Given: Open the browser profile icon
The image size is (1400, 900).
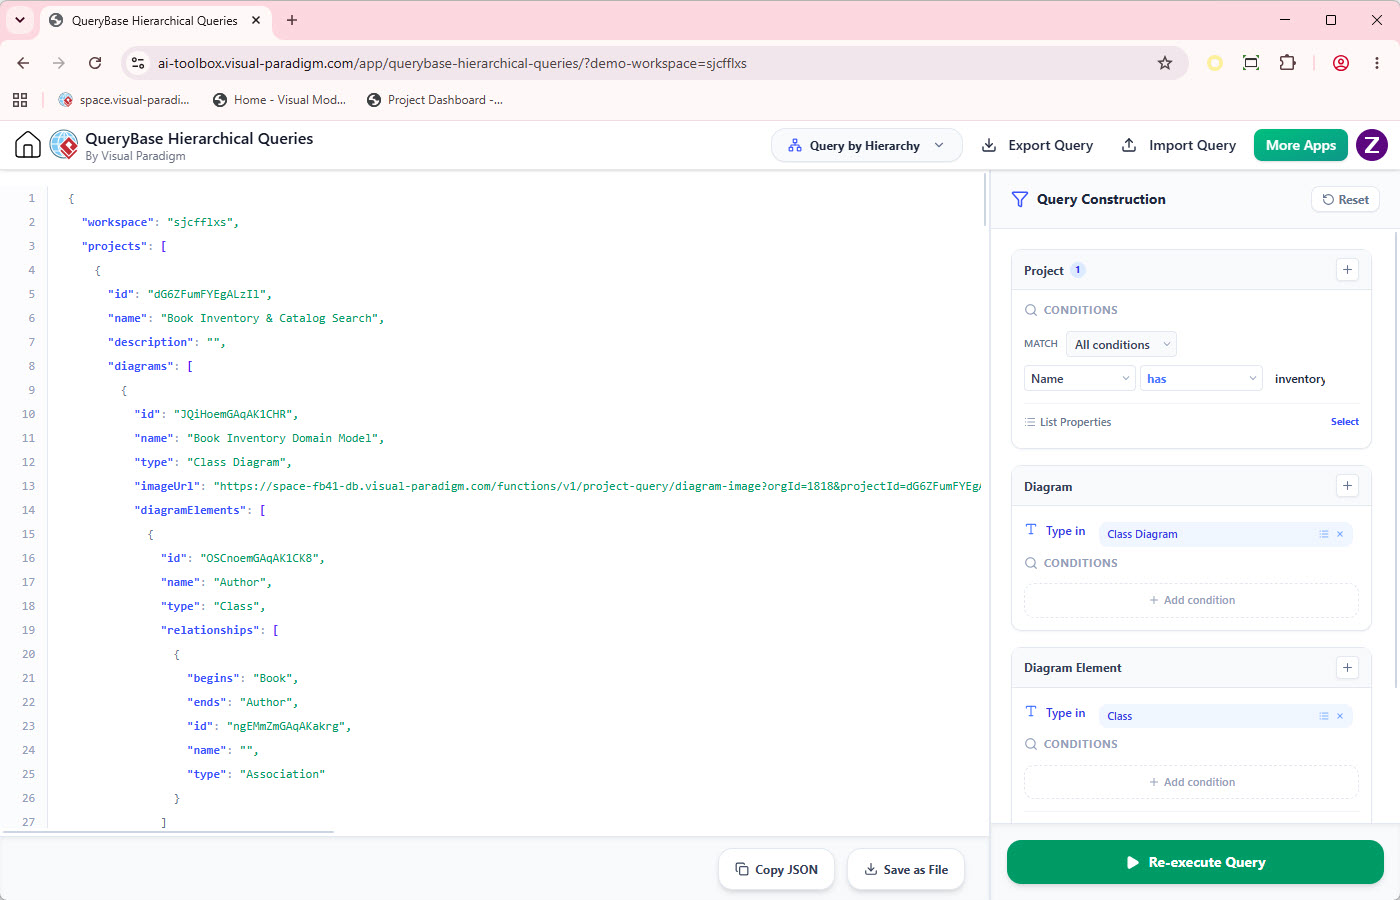Looking at the screenshot, I should tap(1341, 63).
